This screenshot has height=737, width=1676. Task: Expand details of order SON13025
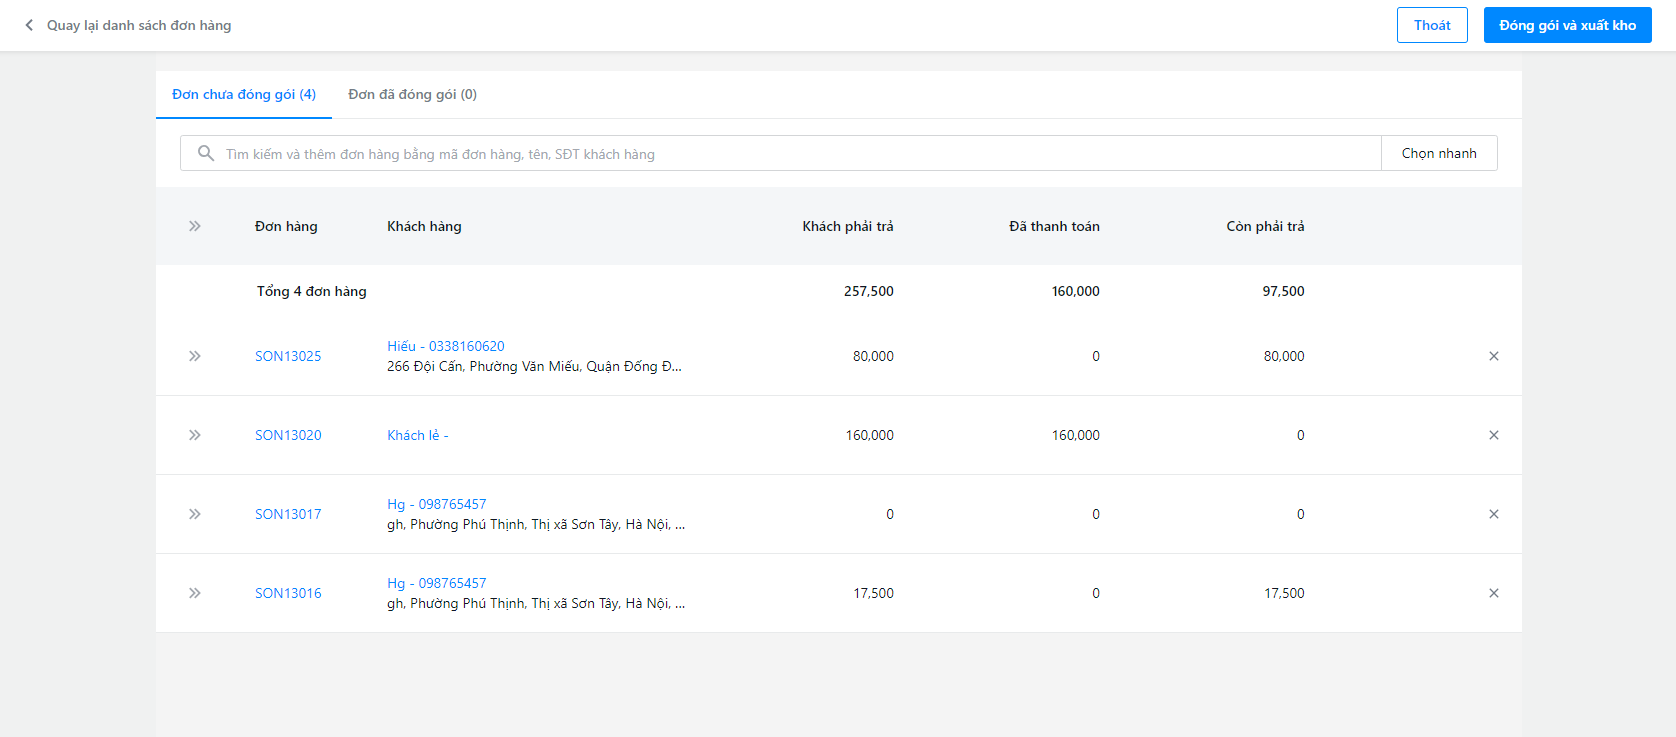coord(195,356)
